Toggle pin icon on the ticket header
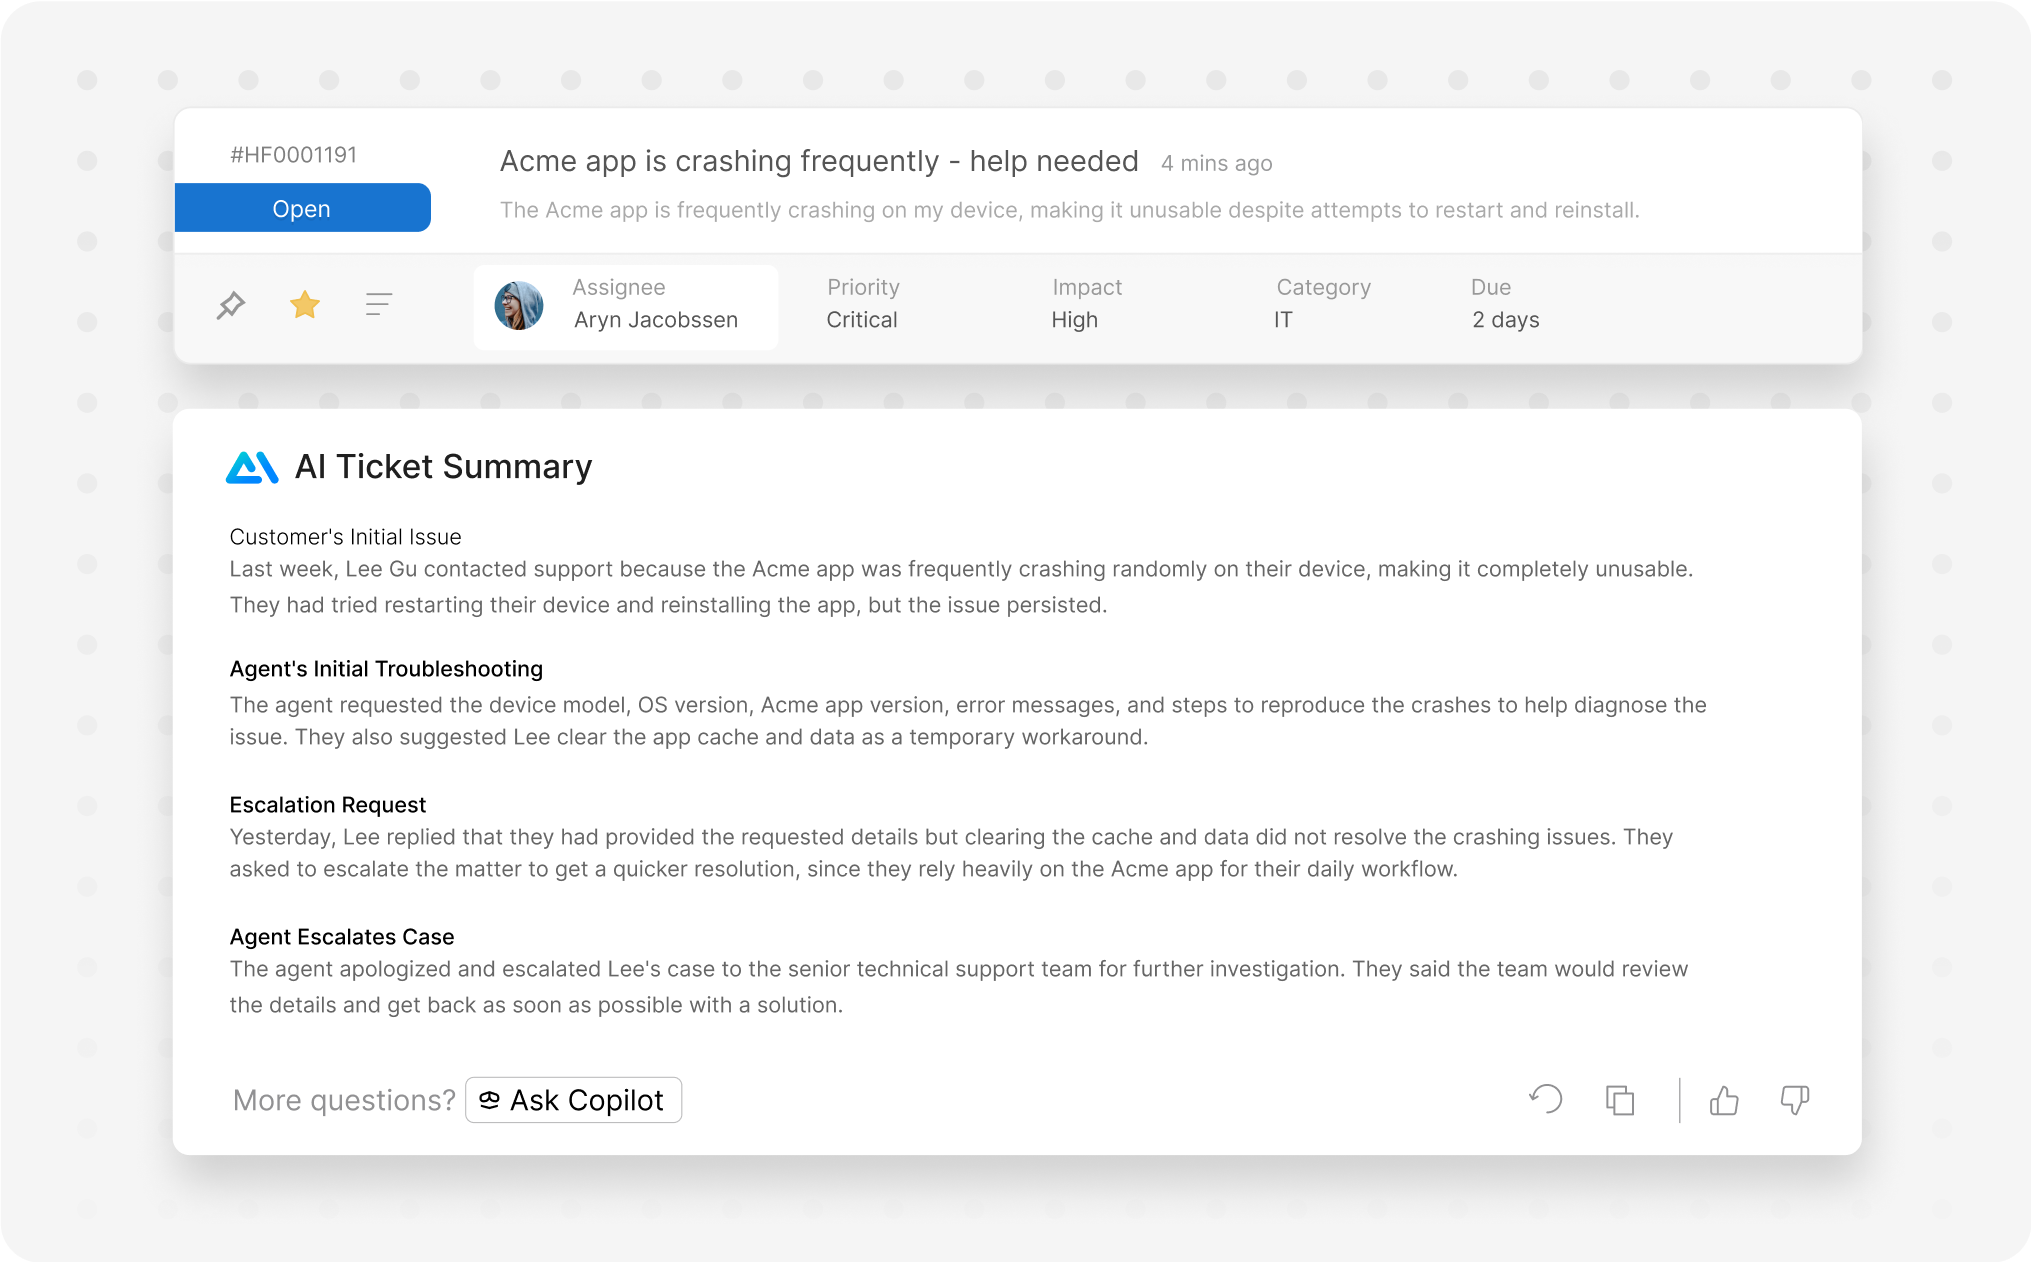 click(231, 304)
